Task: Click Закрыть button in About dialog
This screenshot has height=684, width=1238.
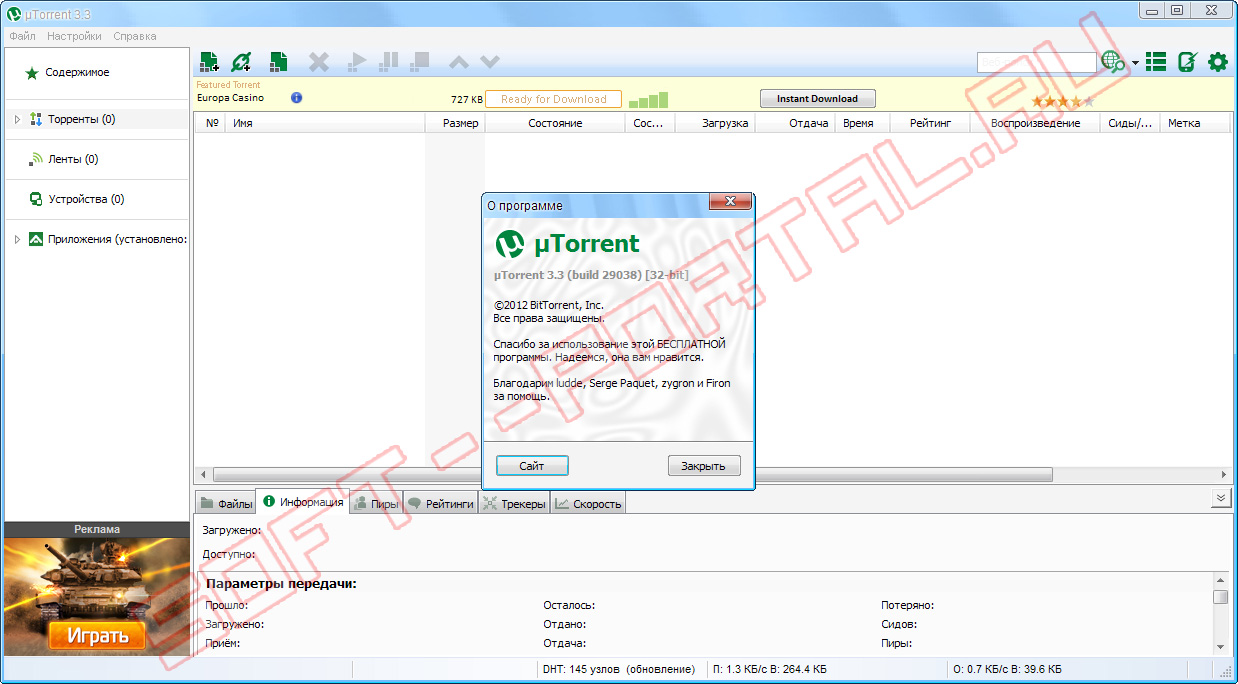Action: pos(704,466)
